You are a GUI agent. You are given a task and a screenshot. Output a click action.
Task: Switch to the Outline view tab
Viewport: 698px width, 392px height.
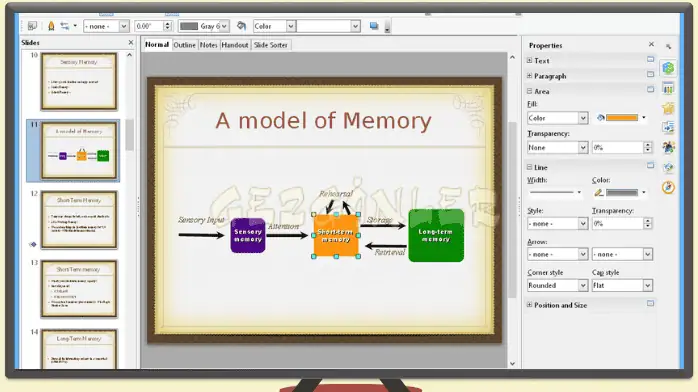(184, 45)
